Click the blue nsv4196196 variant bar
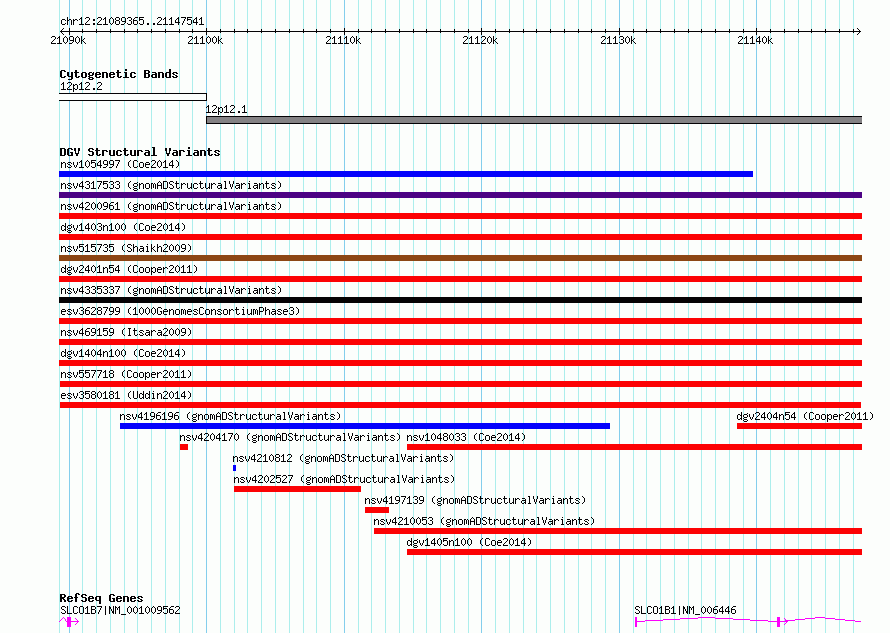Screen dimensions: 890x633 click(x=365, y=426)
